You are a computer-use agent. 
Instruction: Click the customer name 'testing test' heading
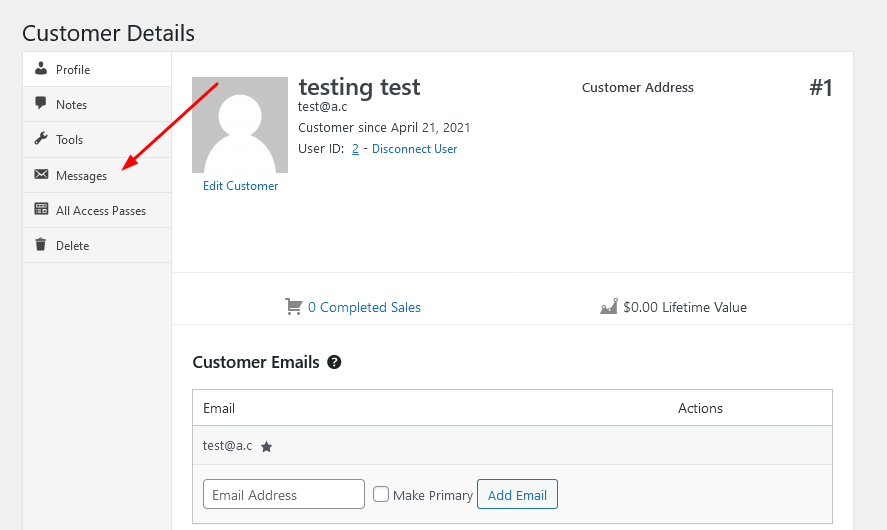pyautogui.click(x=359, y=87)
